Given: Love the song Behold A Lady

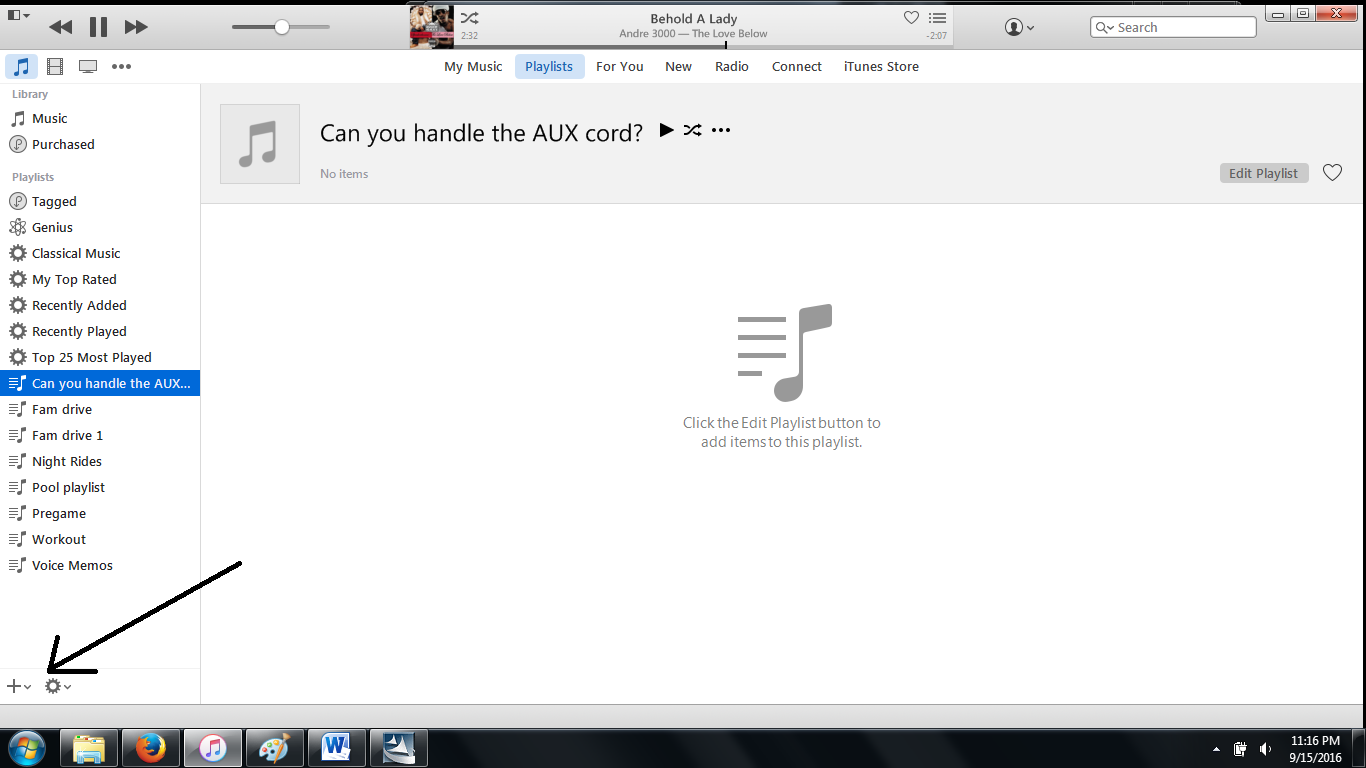Looking at the screenshot, I should (911, 18).
